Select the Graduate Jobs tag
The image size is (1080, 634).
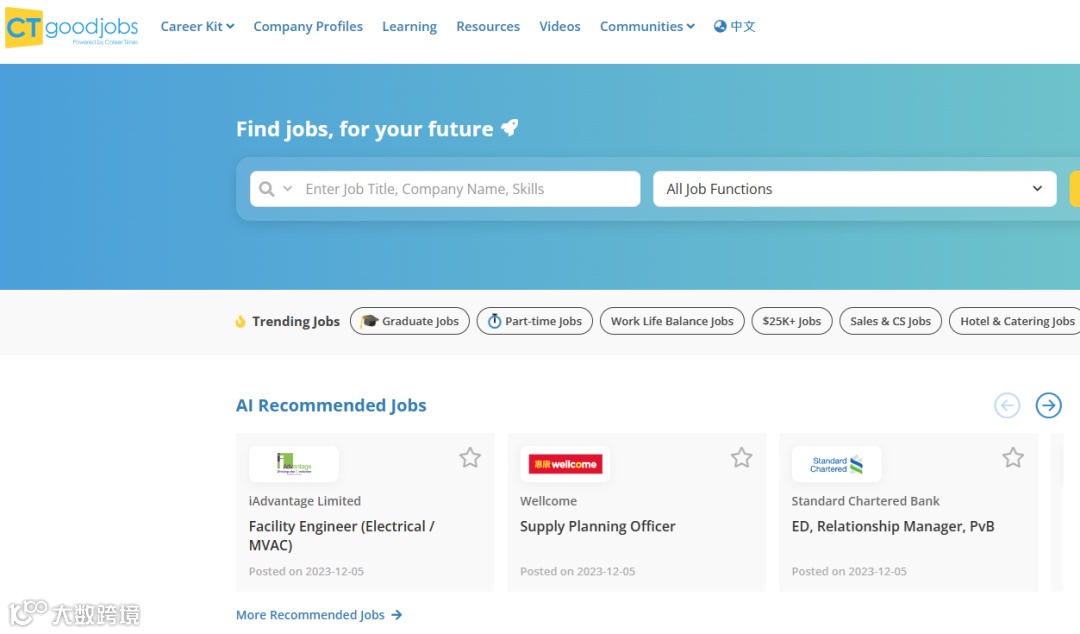410,321
